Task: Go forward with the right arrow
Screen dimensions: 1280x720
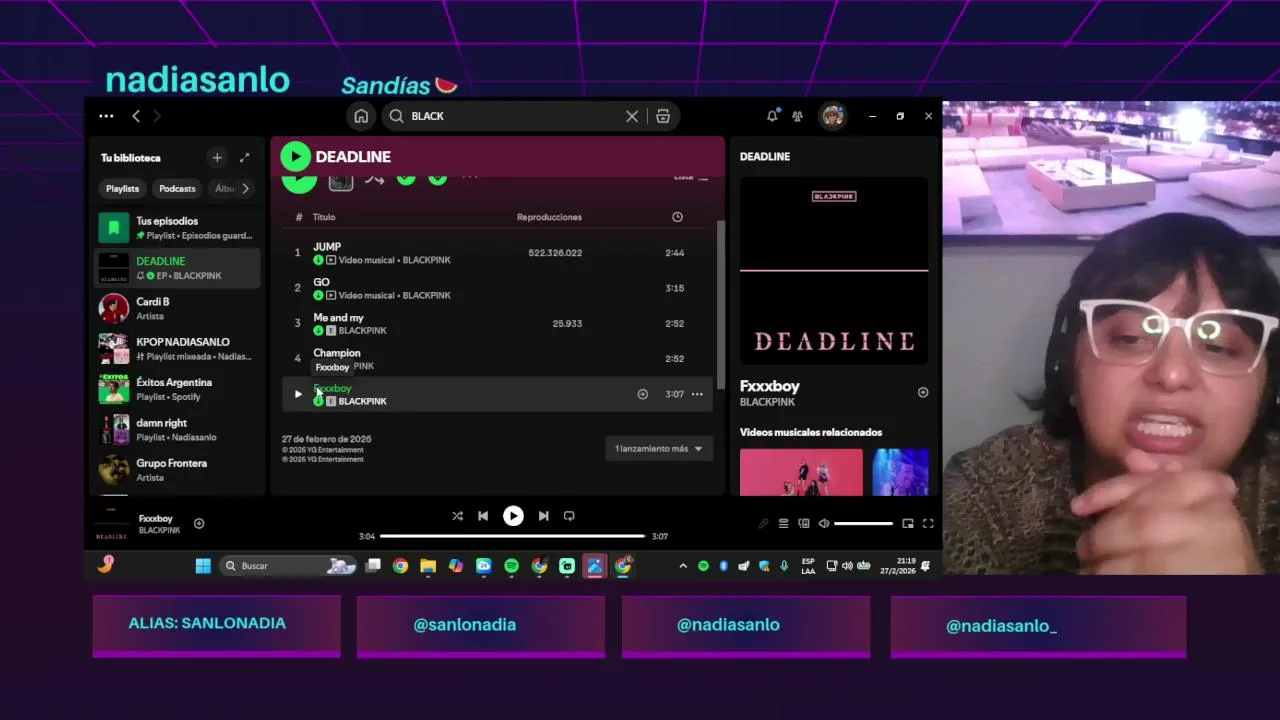Action: tap(156, 116)
